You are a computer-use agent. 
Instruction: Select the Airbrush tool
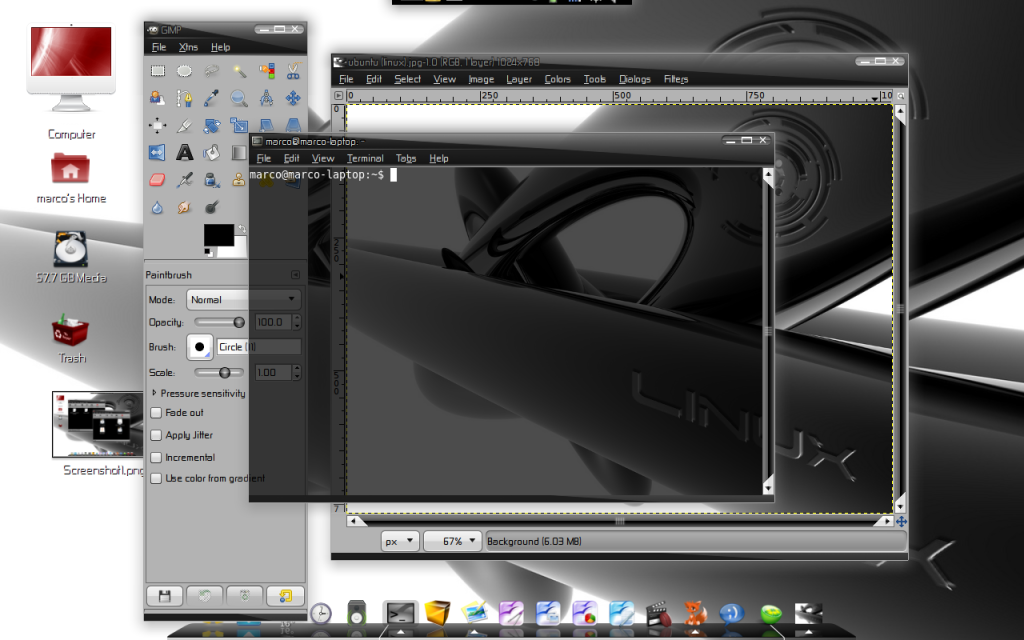coord(185,180)
